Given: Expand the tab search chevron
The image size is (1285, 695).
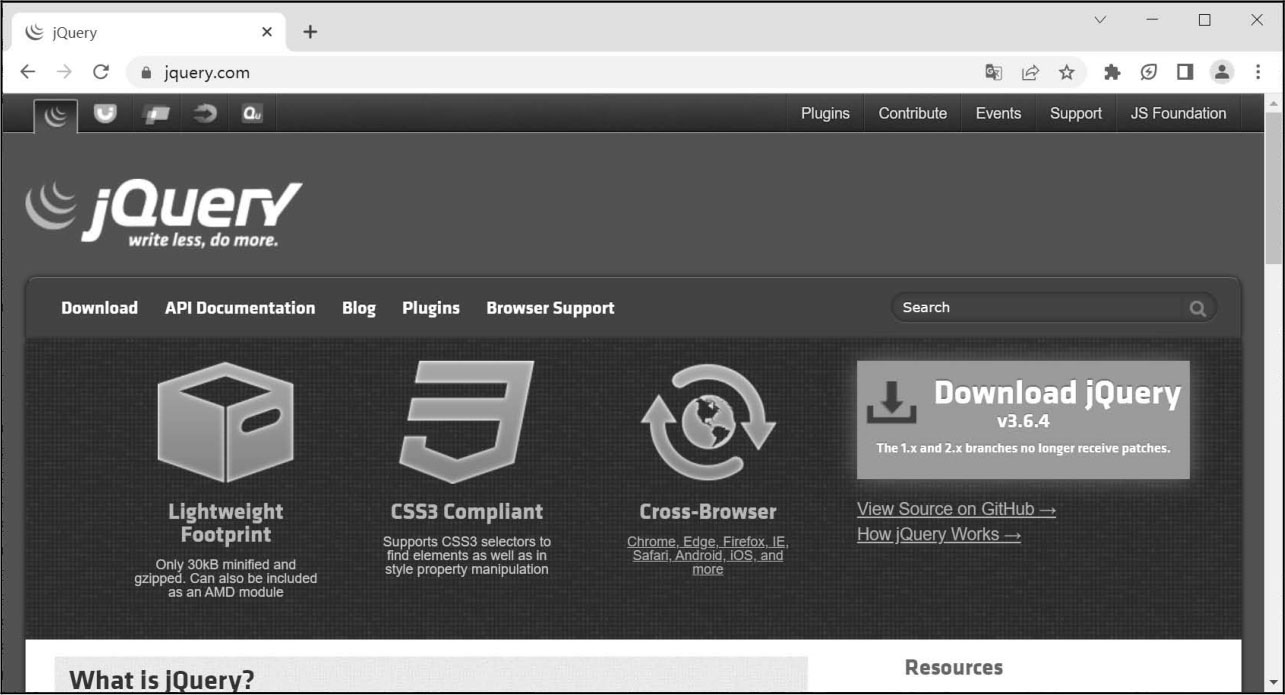Looking at the screenshot, I should pyautogui.click(x=1100, y=20).
